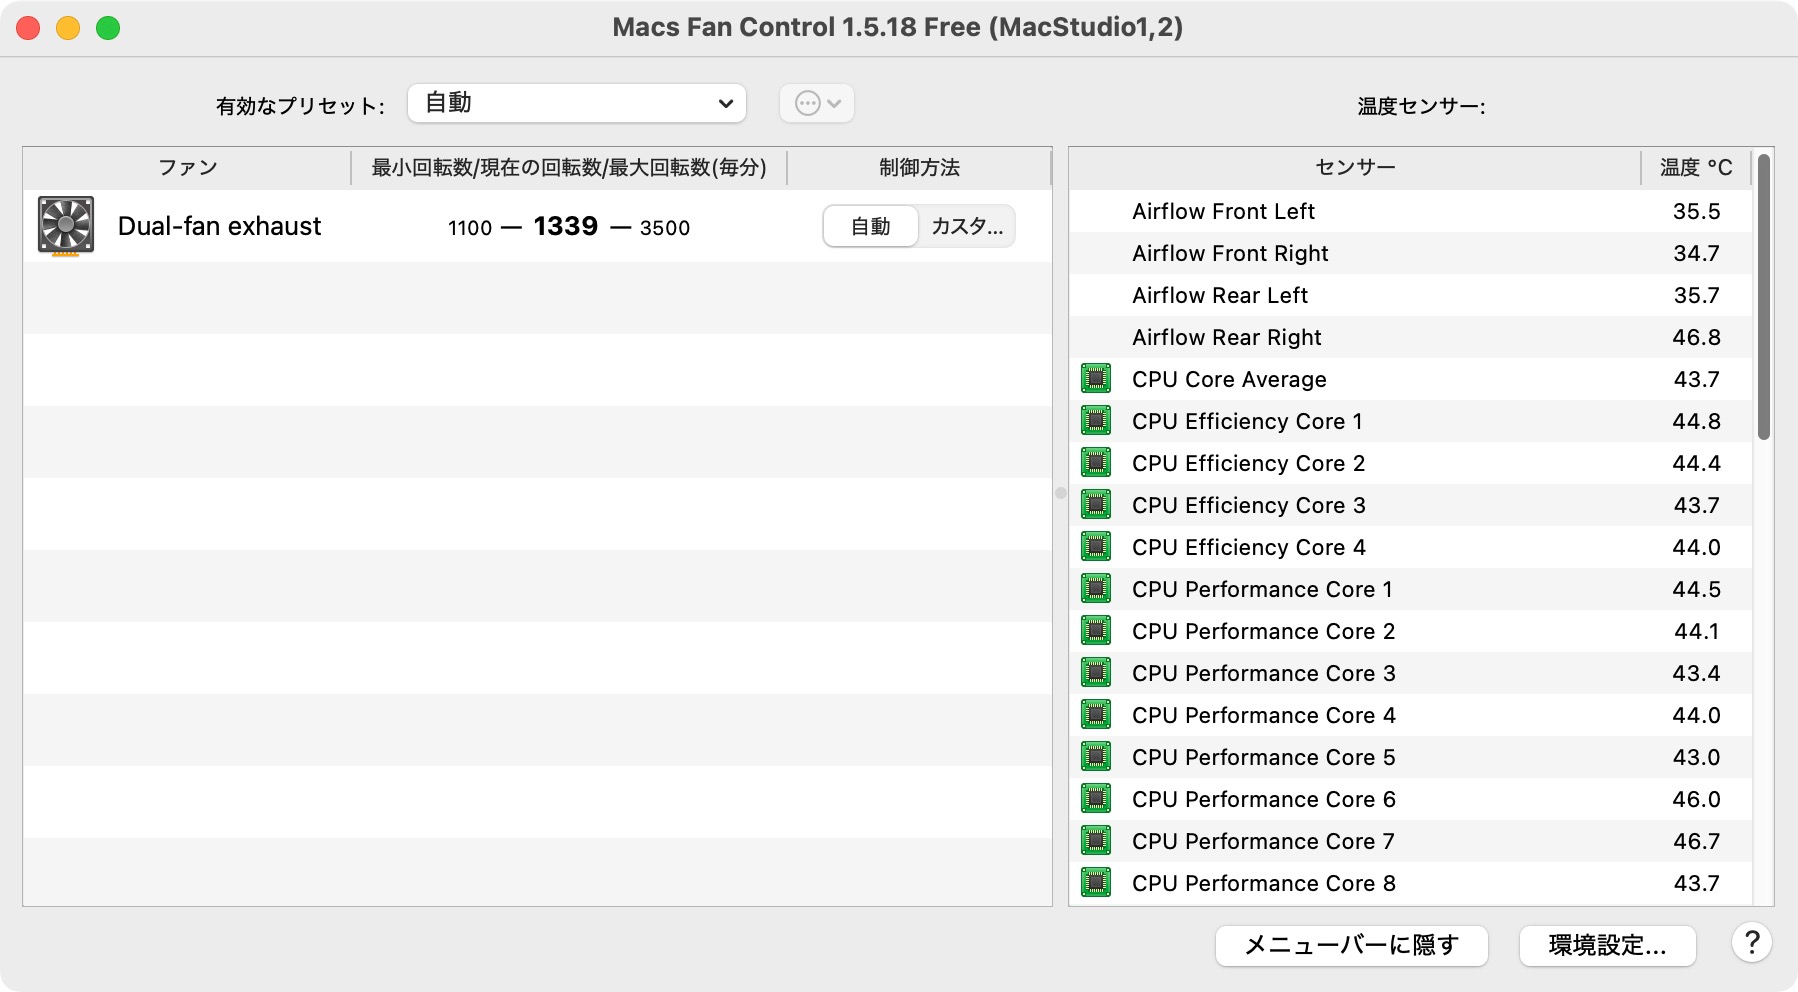Switch fan control to カスタム mode

pos(966,226)
